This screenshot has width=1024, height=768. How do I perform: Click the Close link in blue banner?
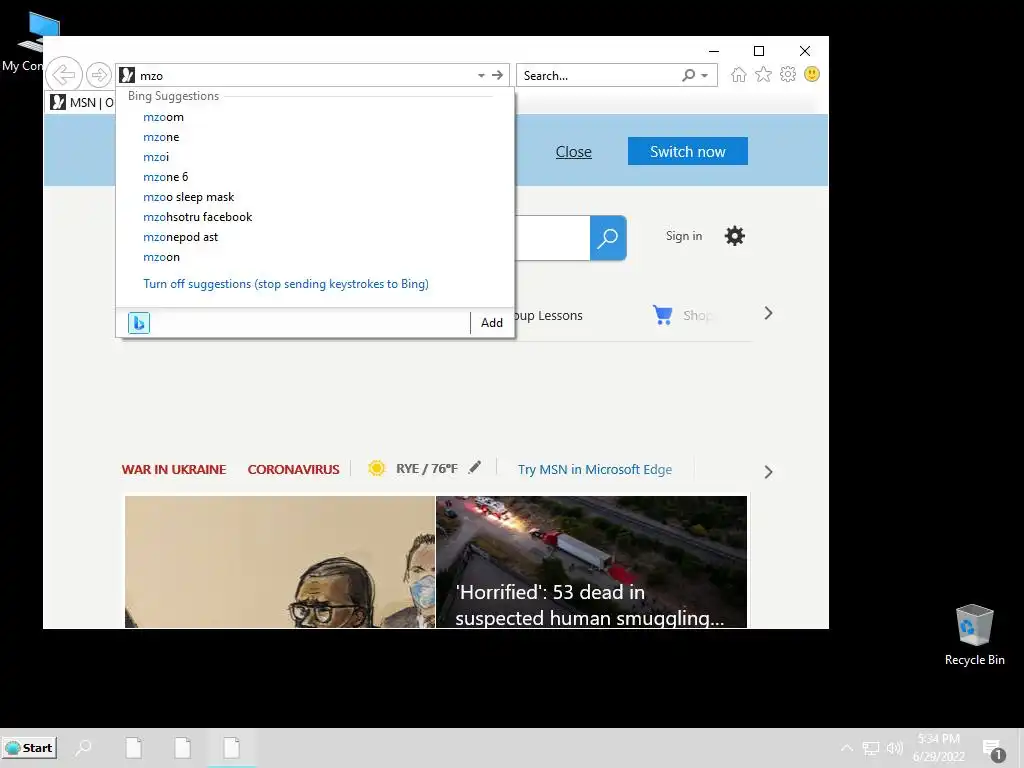[573, 152]
